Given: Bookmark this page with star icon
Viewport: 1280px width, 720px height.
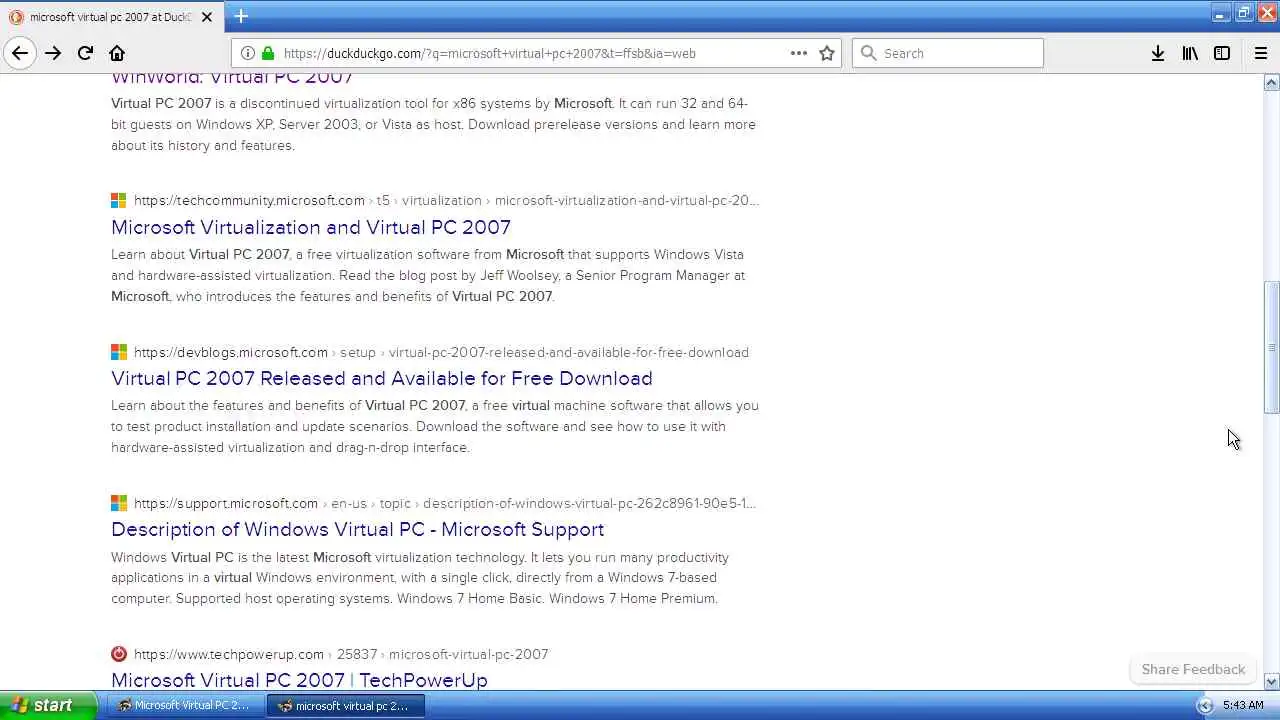Looking at the screenshot, I should coord(827,53).
